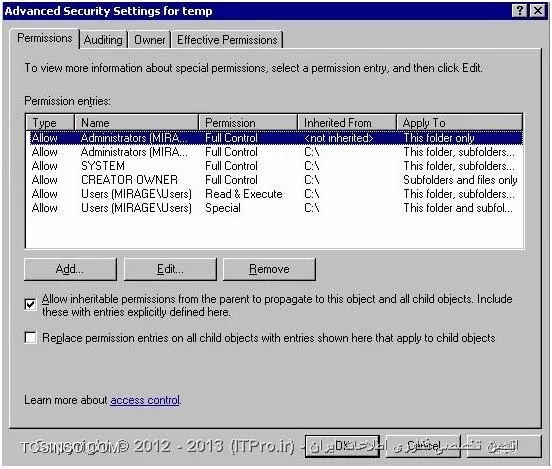Viewport: 552px width, 469px height.
Task: Switch to Effective Permissions tab
Action: pyautogui.click(x=227, y=40)
